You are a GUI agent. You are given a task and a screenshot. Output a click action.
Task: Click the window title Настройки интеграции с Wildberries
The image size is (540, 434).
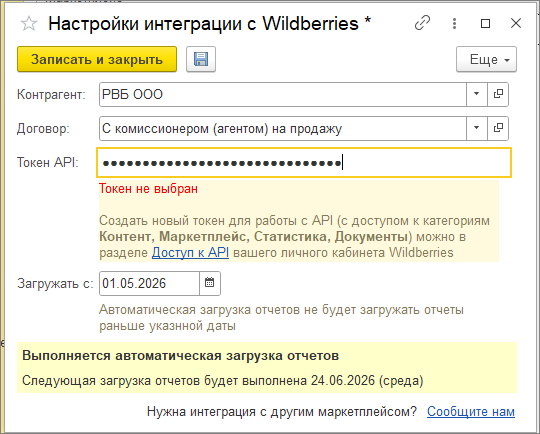click(x=203, y=24)
